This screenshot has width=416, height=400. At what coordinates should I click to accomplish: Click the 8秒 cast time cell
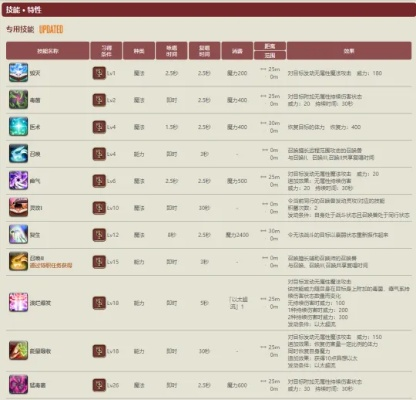coord(172,235)
